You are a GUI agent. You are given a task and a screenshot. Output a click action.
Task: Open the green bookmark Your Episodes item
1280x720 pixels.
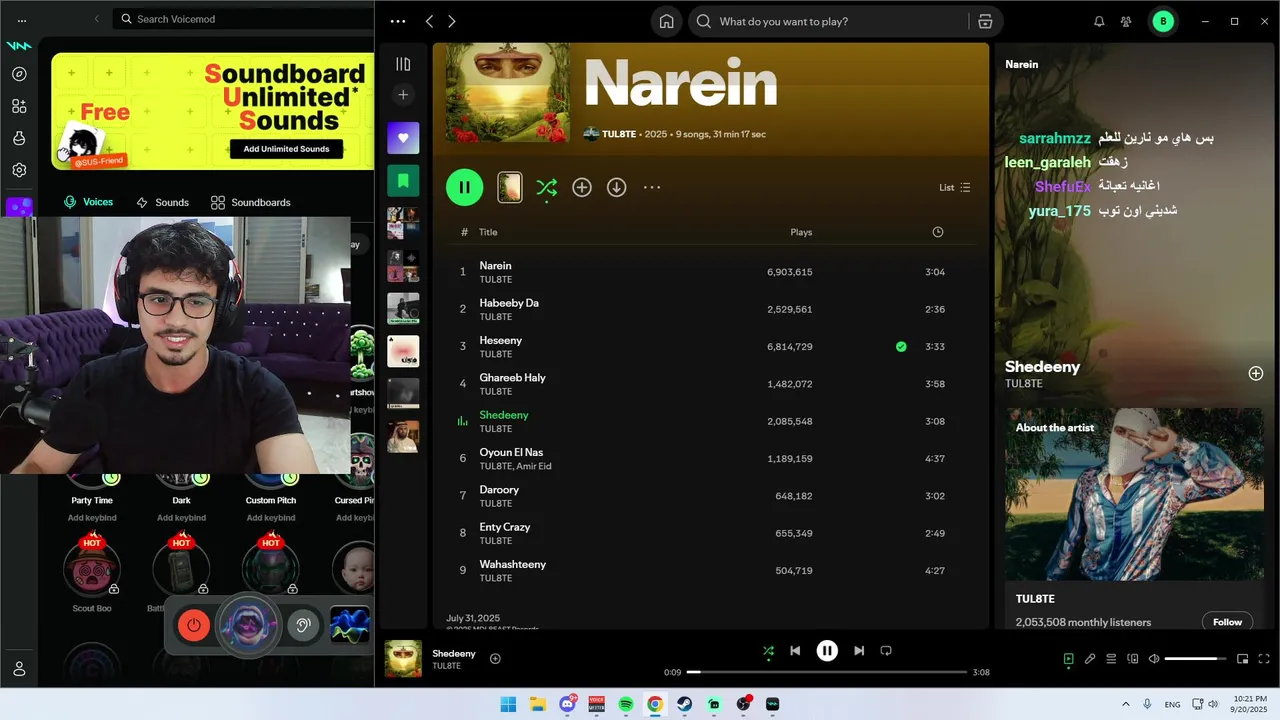tap(403, 181)
